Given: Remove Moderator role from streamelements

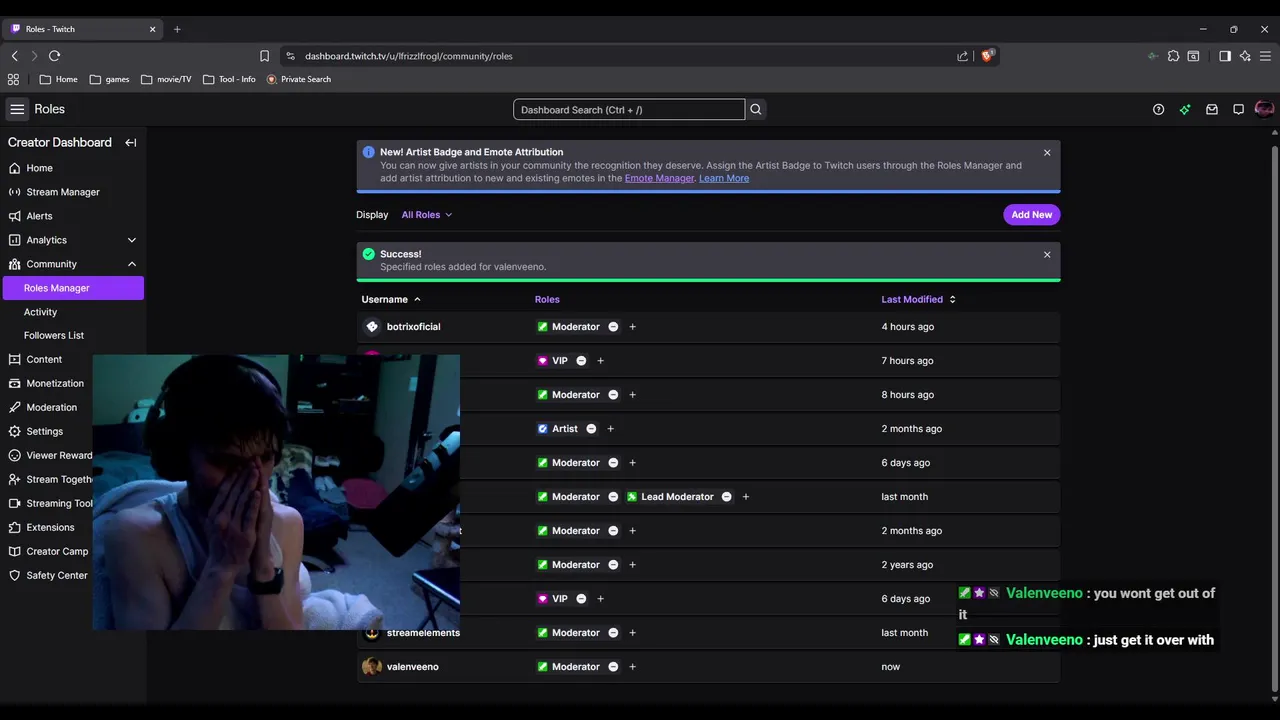Looking at the screenshot, I should click(x=613, y=633).
